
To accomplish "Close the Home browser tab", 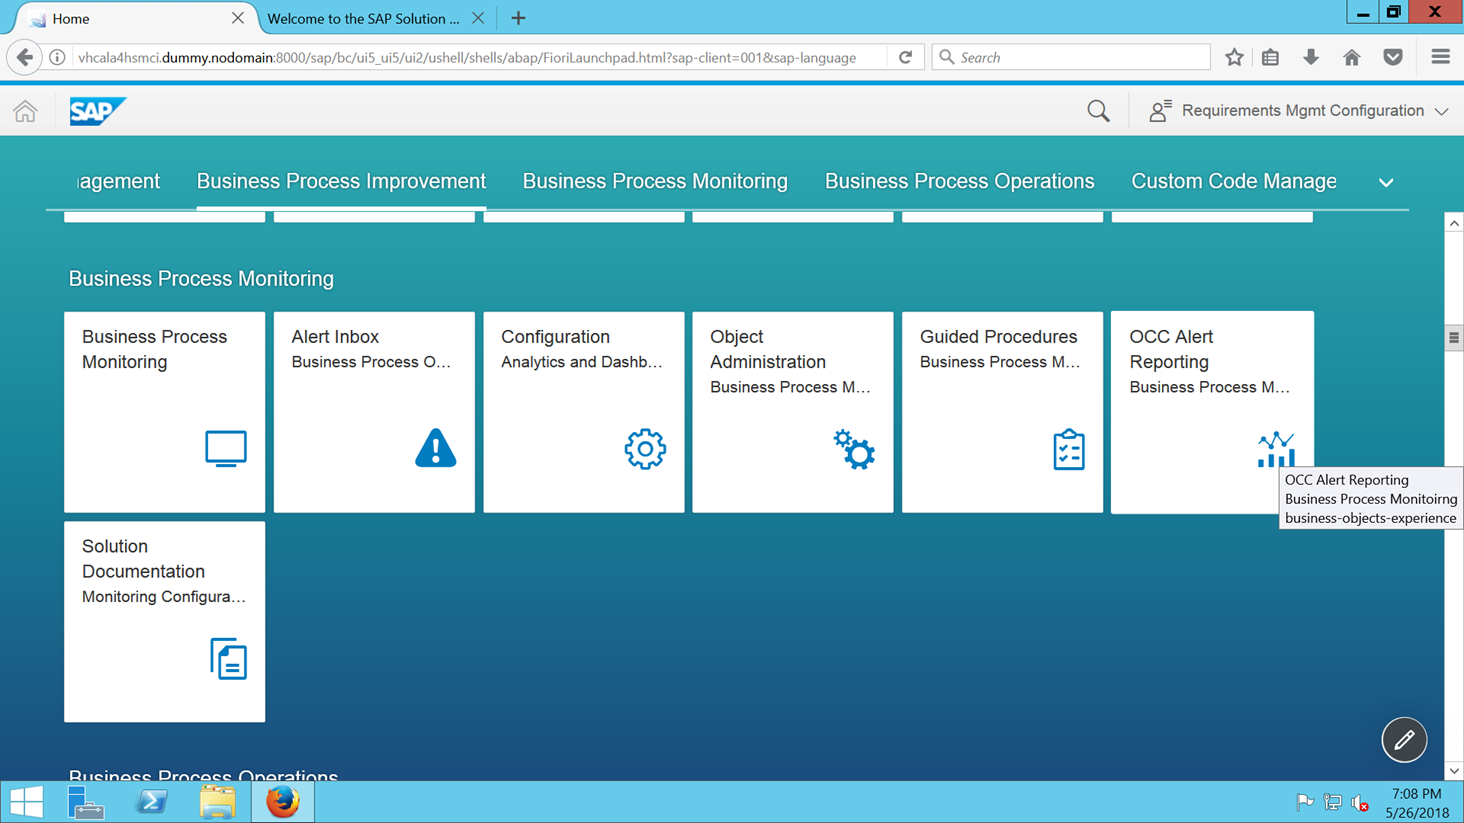I will pyautogui.click(x=237, y=18).
